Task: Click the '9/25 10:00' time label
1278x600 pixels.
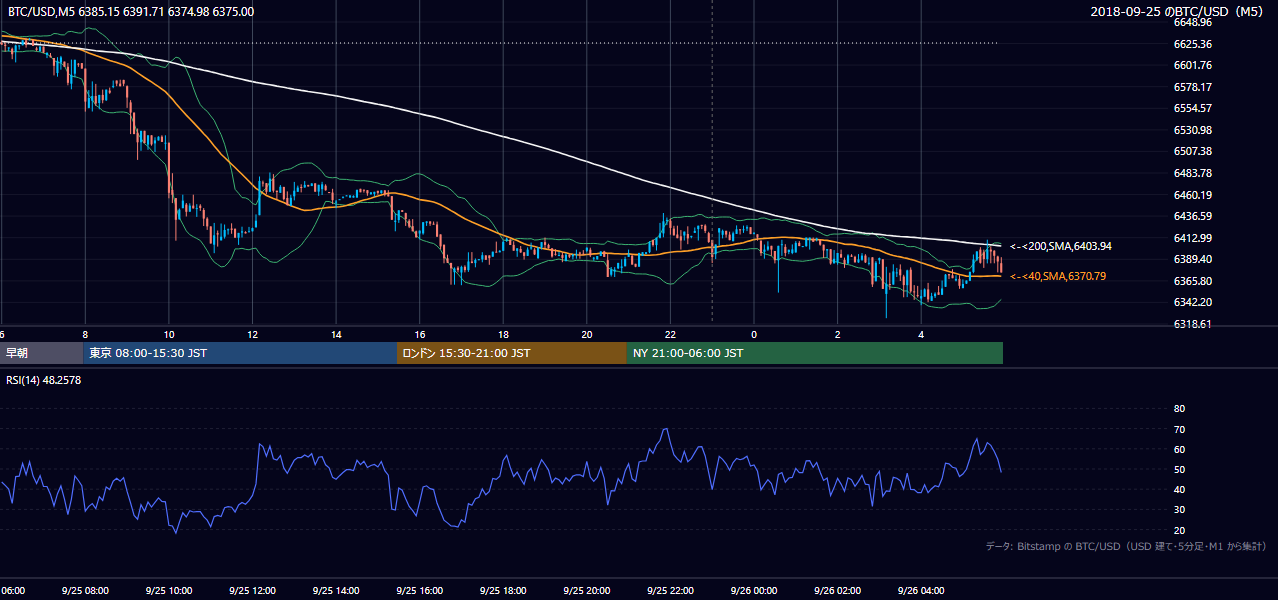Action: pos(169,590)
